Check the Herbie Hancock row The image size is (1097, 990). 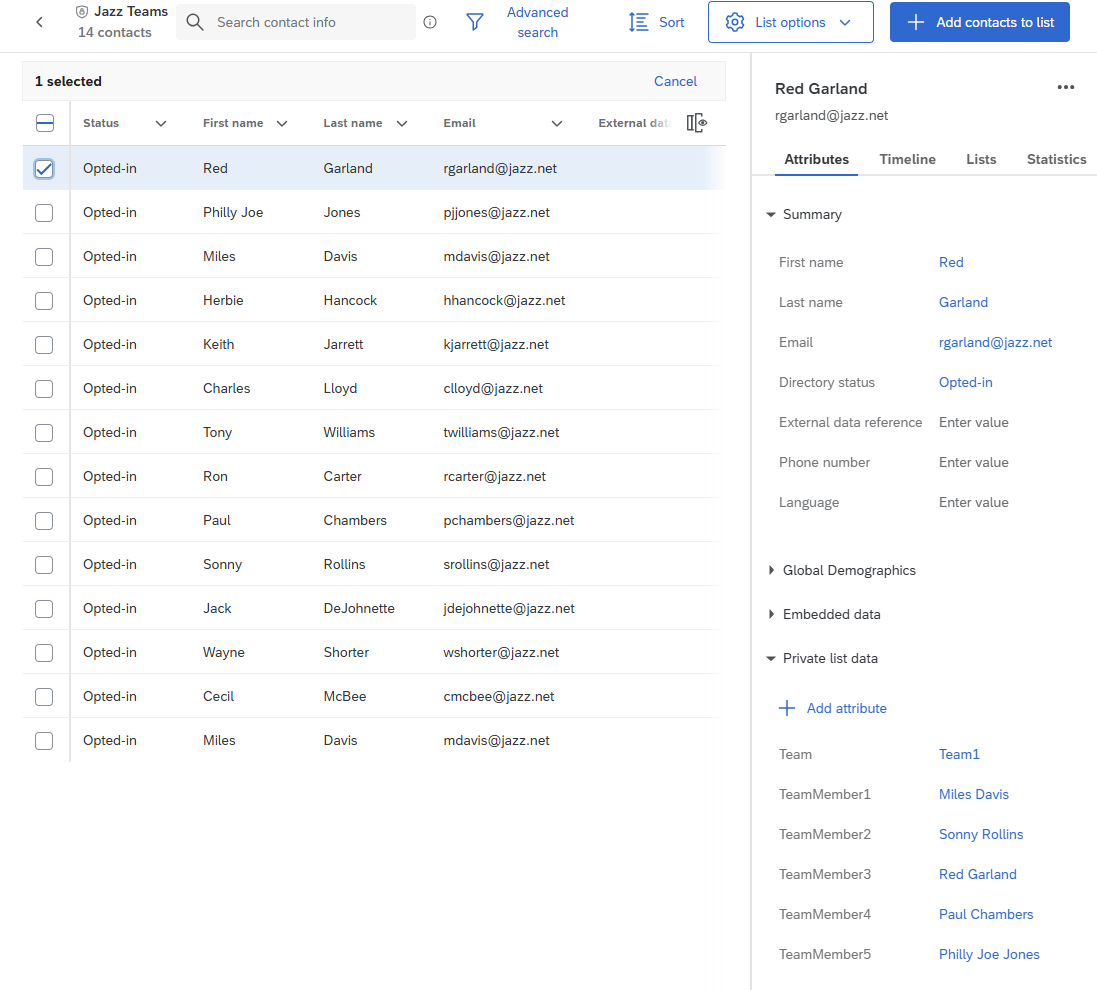(x=44, y=301)
